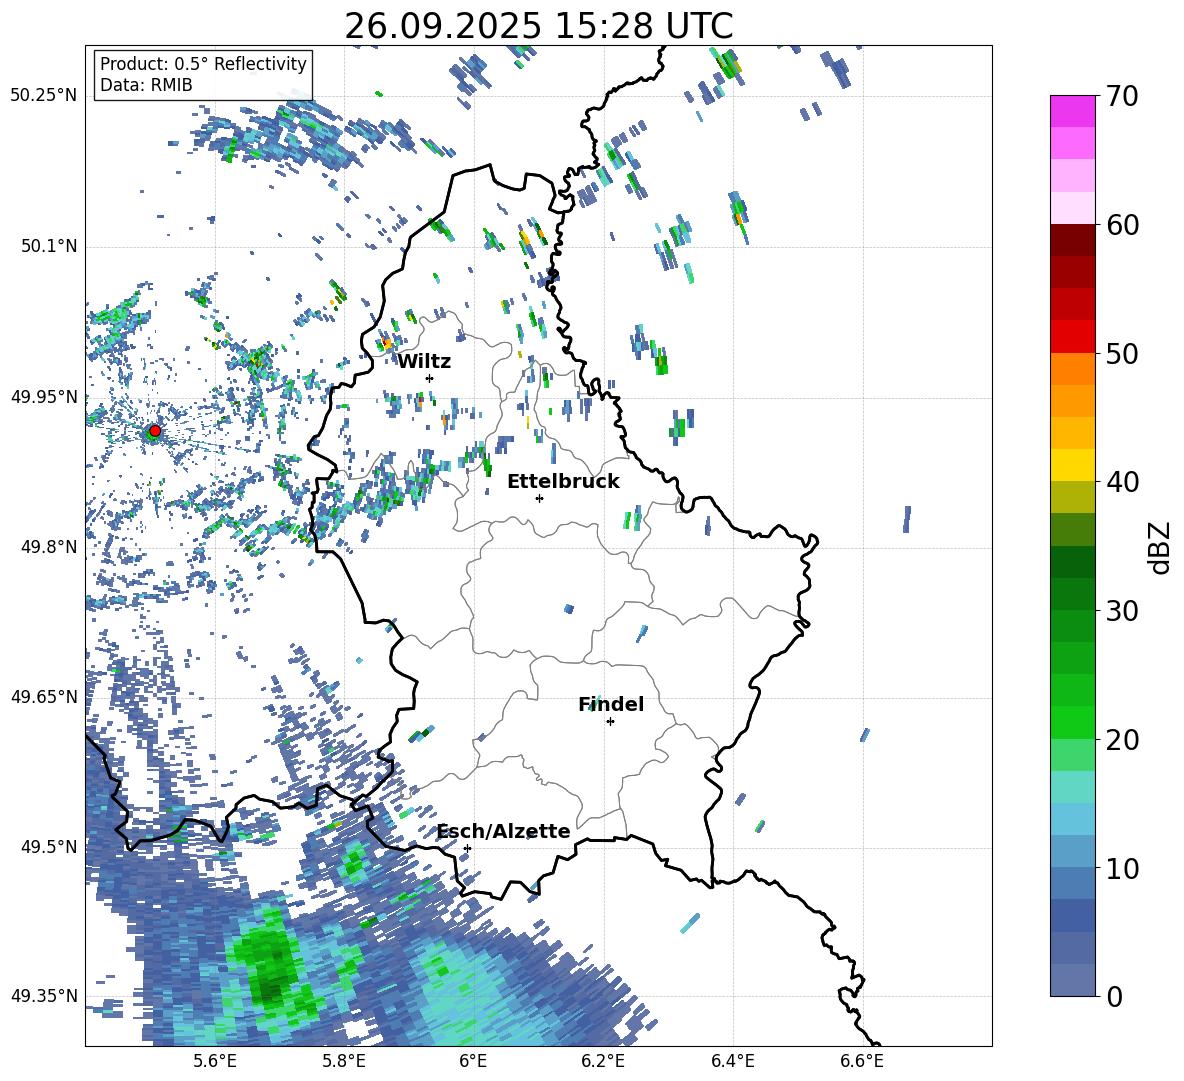This screenshot has height=1081, width=1184.
Task: Click the Data: RMIB text
Action: (146, 85)
